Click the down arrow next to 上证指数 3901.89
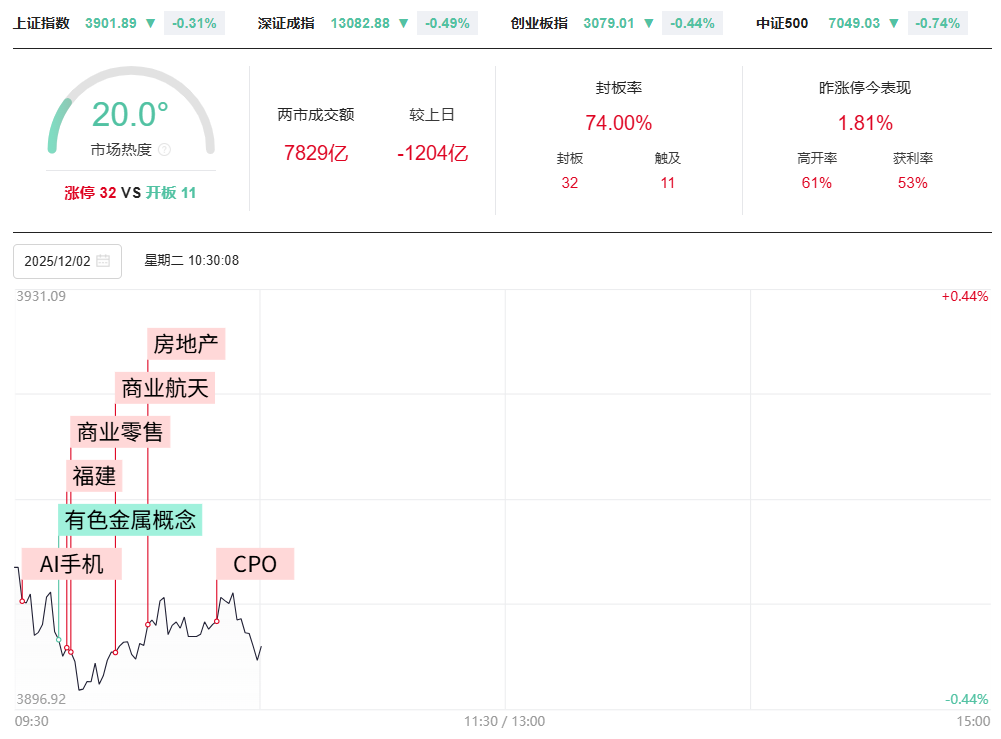1001x739 pixels. (151, 23)
